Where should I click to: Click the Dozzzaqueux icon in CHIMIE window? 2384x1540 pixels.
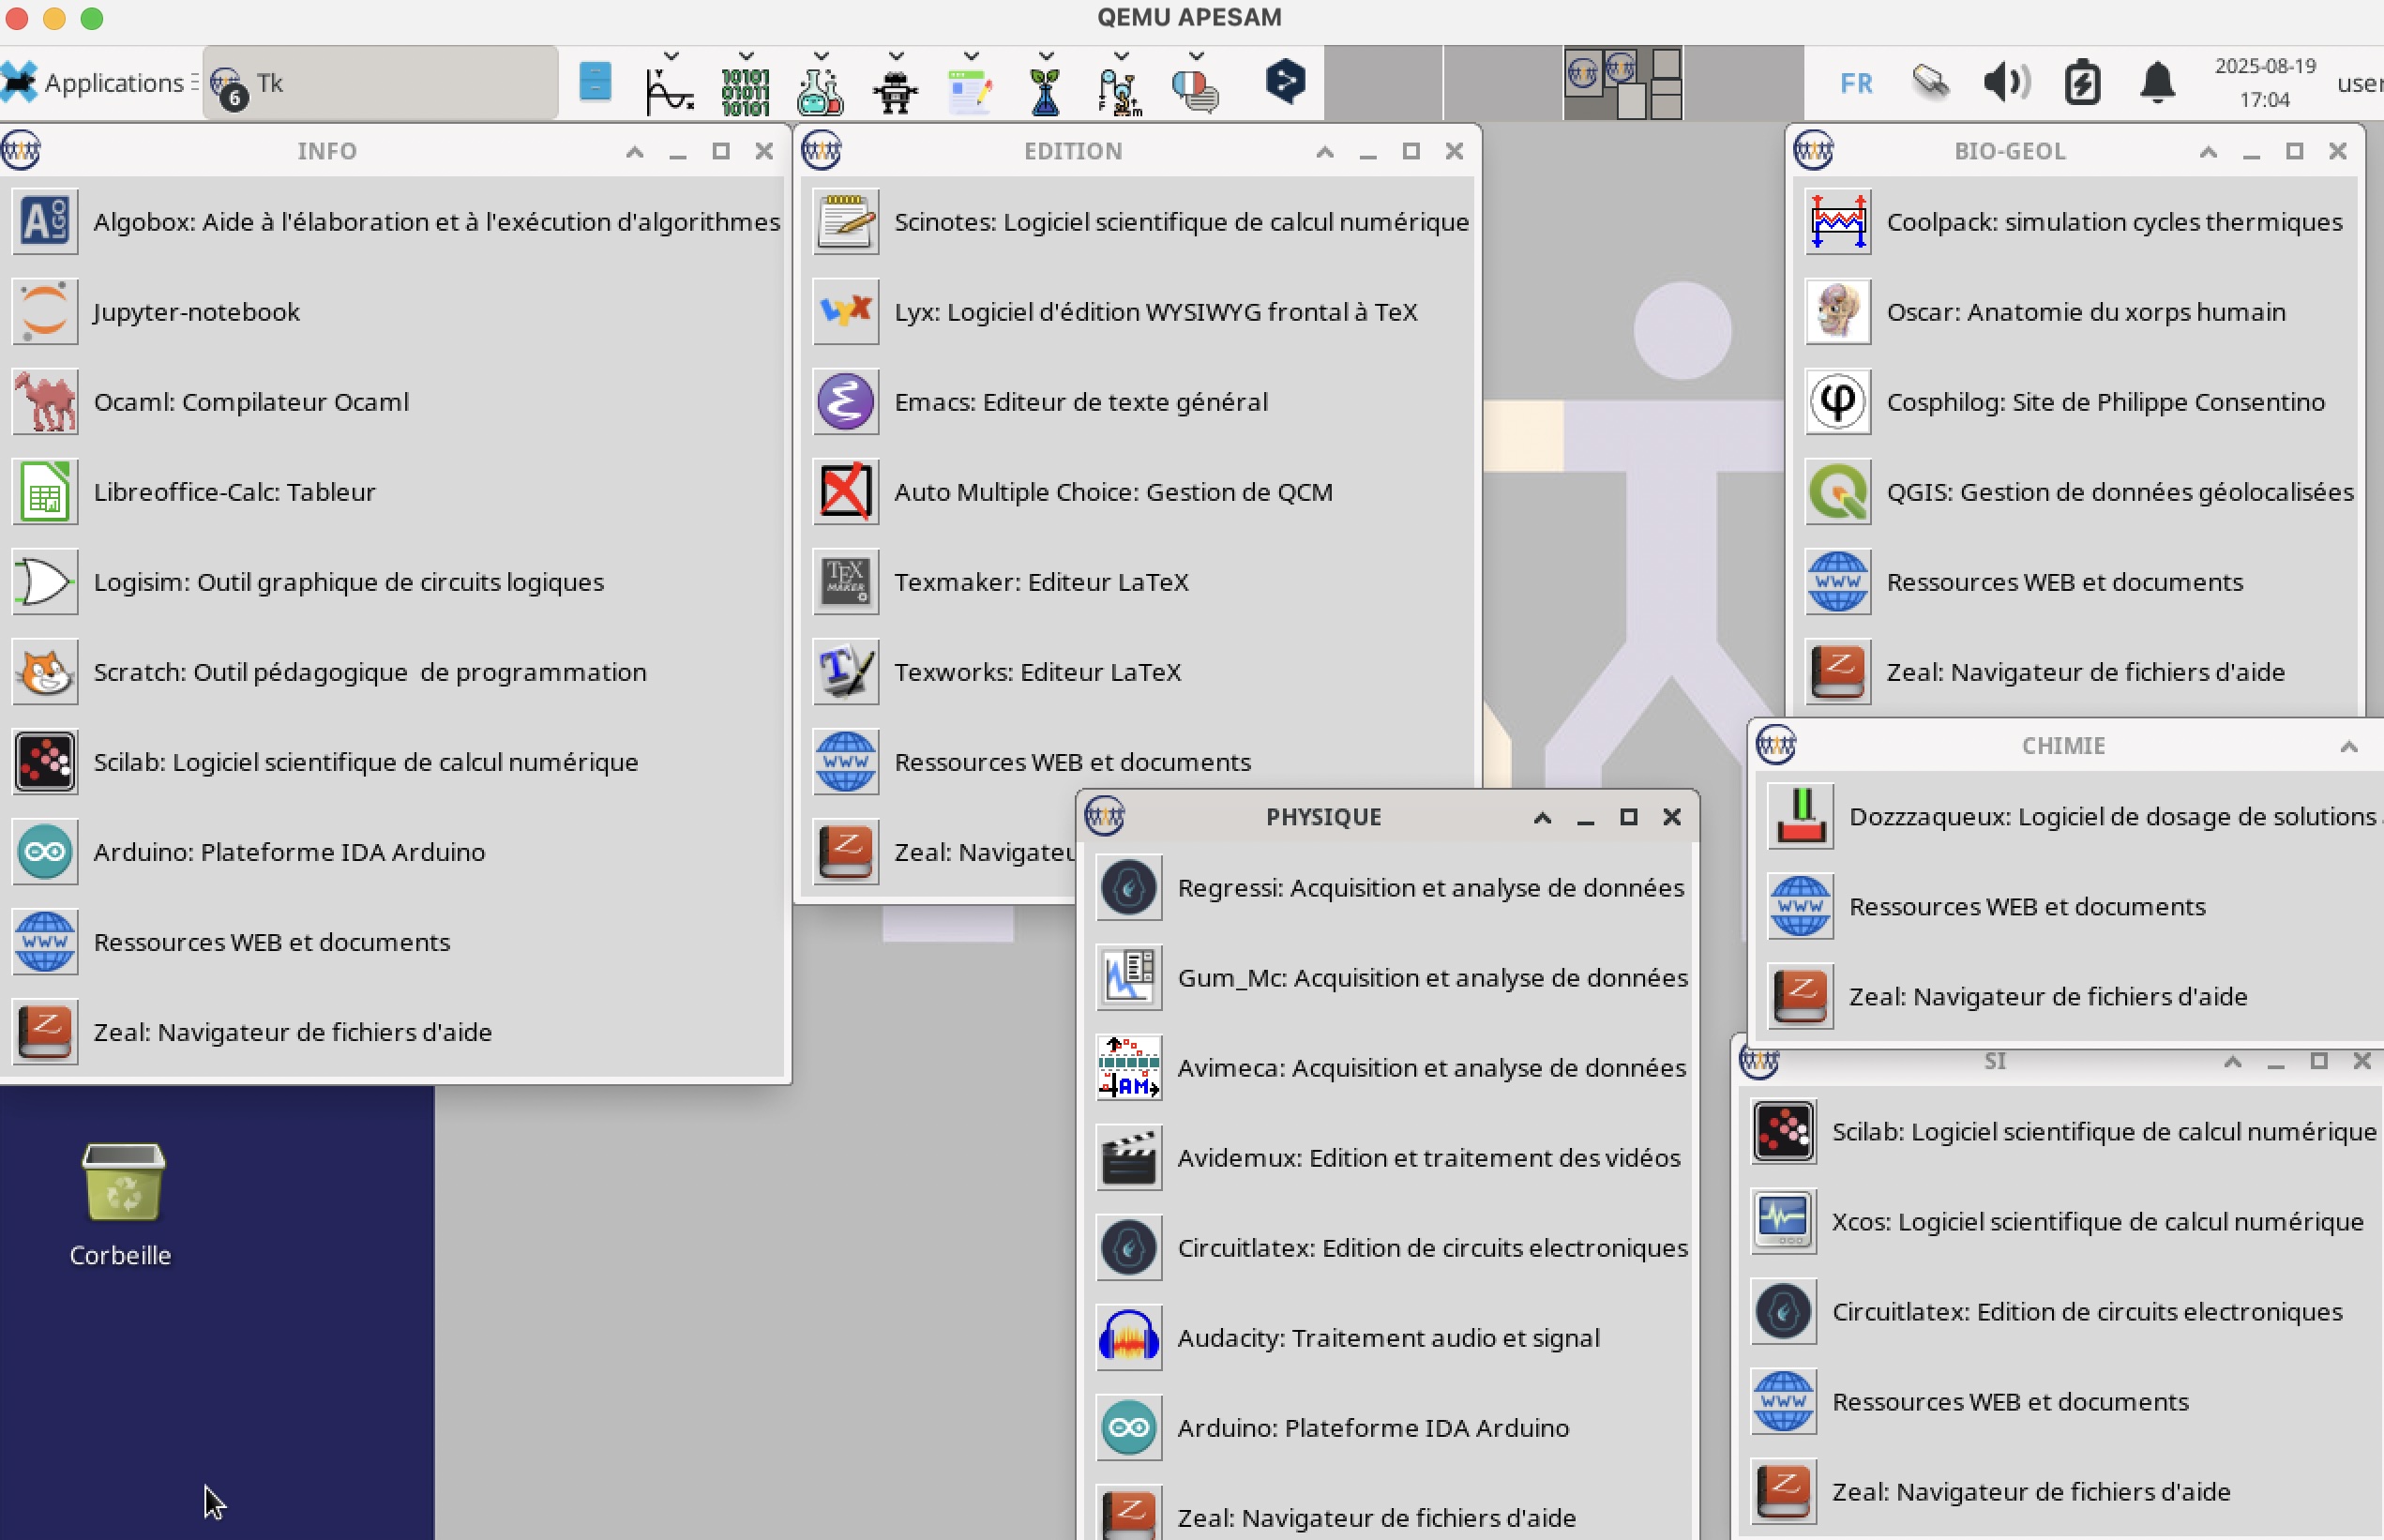1801,817
